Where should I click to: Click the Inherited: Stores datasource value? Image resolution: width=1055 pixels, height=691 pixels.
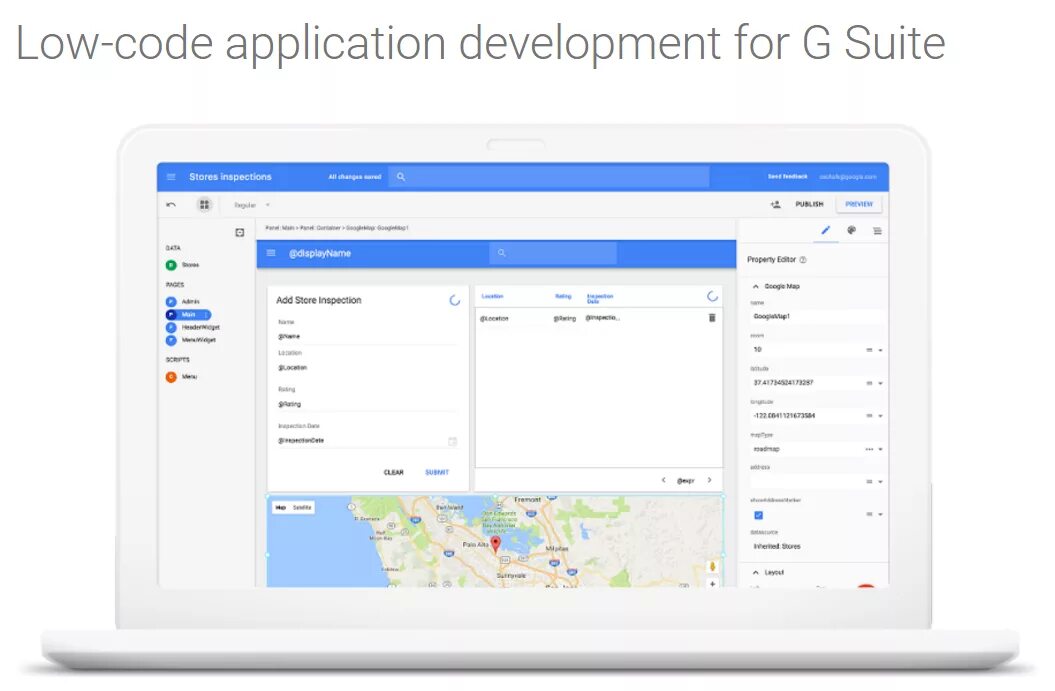tap(776, 547)
